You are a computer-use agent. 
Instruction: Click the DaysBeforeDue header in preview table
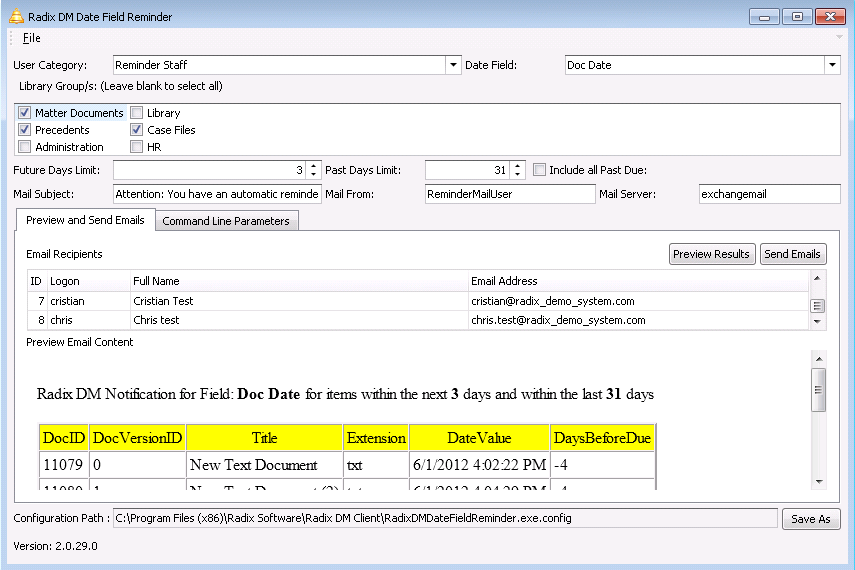603,438
